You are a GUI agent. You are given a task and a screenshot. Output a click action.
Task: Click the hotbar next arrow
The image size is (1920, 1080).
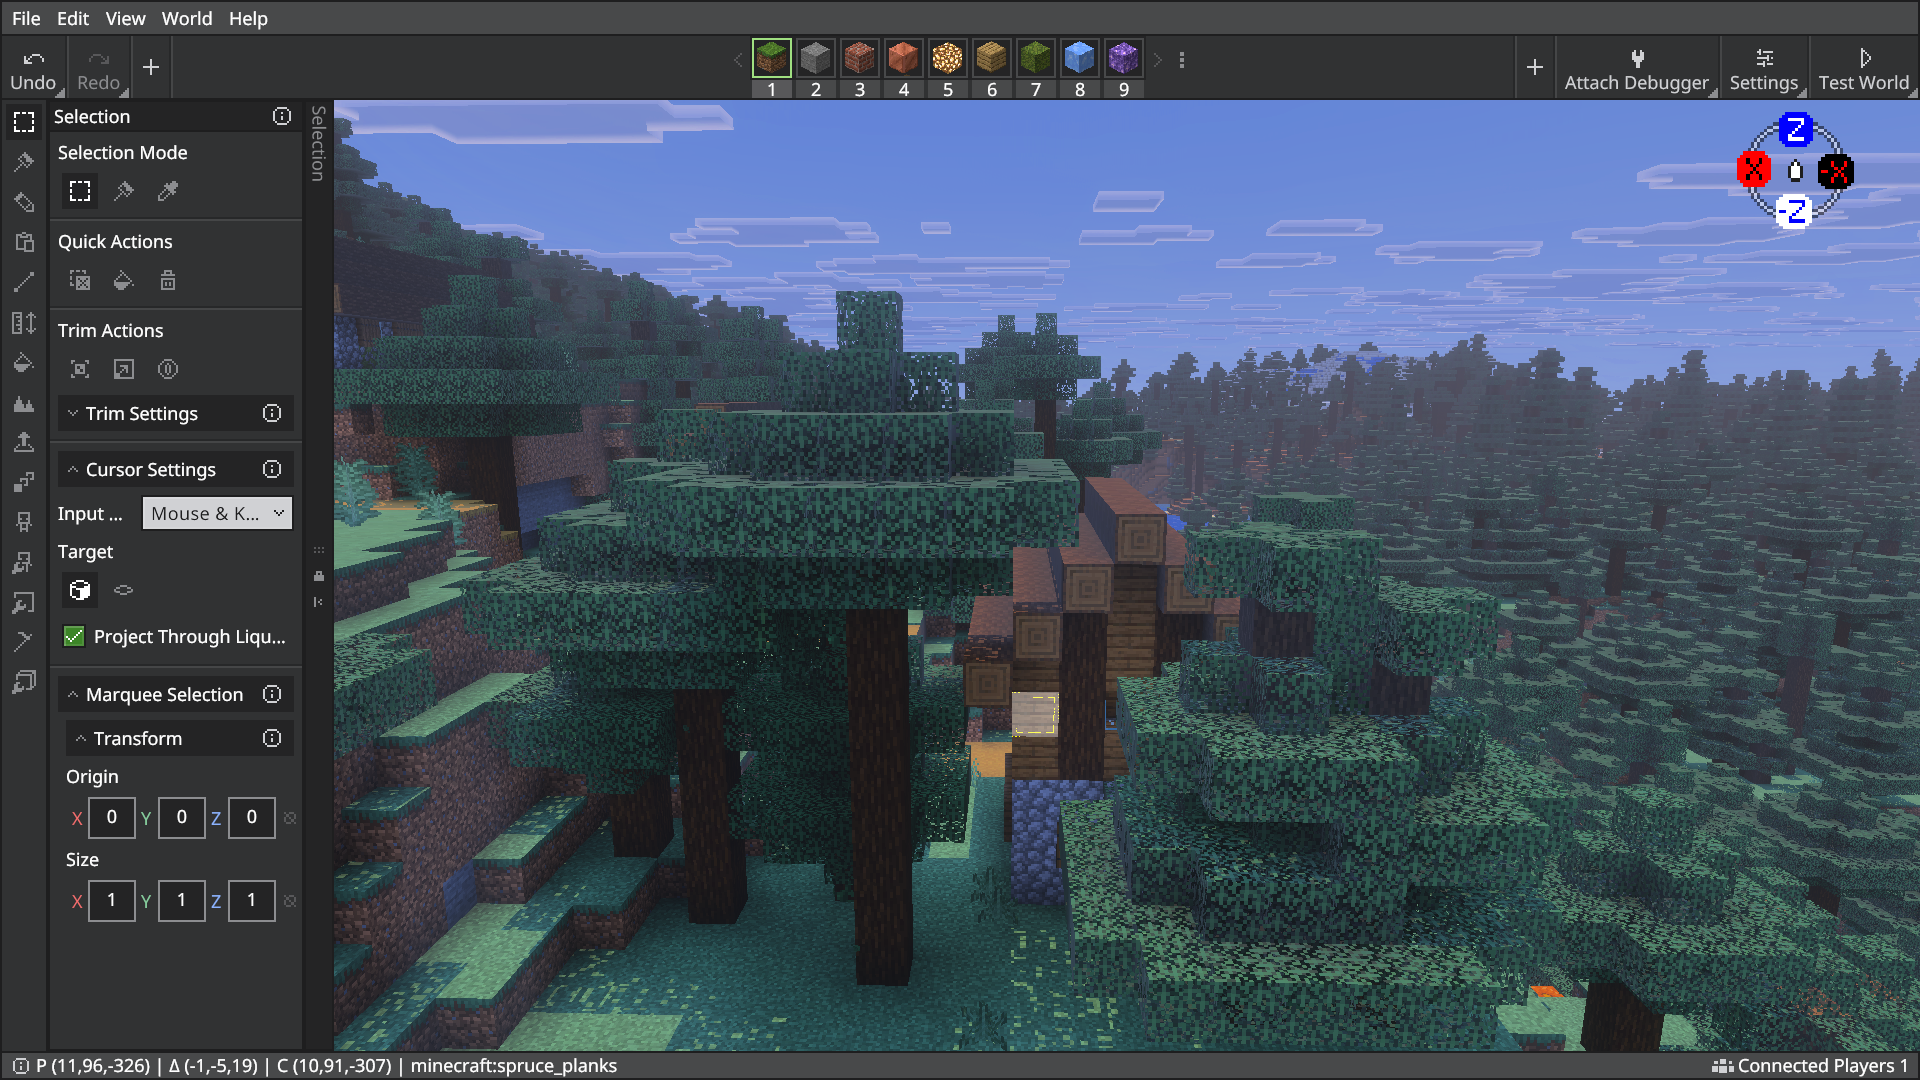pyautogui.click(x=1158, y=60)
